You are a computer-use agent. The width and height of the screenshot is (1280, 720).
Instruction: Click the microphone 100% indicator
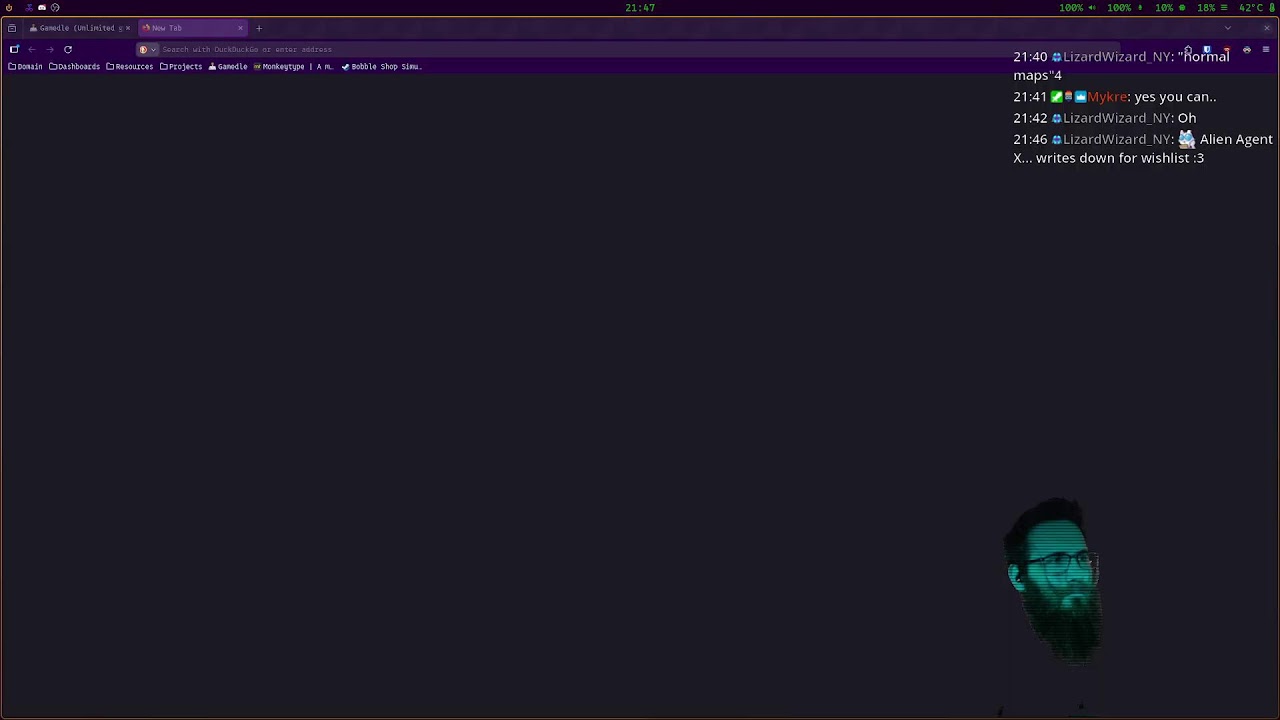1125,8
